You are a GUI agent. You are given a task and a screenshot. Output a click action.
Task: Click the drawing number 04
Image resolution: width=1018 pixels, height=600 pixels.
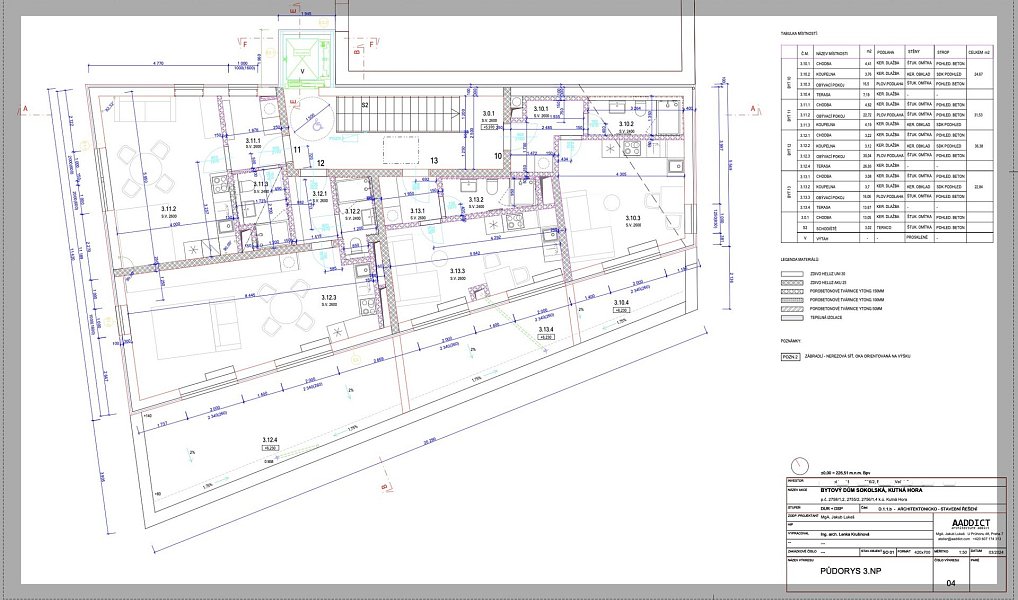pos(952,583)
